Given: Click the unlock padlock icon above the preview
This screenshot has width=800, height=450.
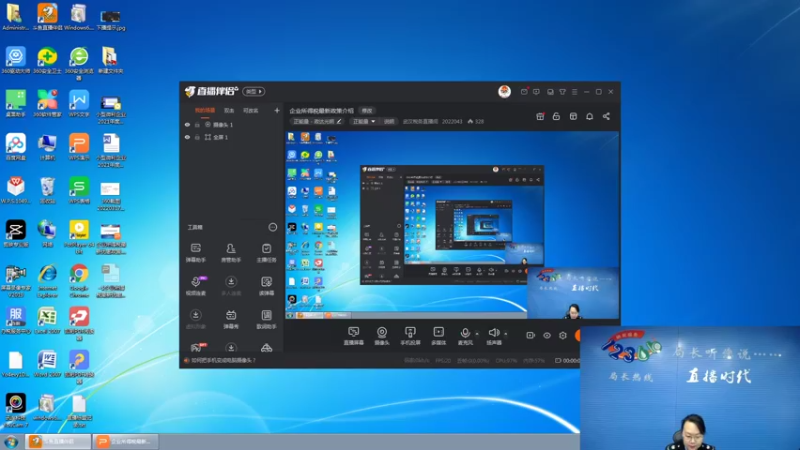Looking at the screenshot, I should pyautogui.click(x=556, y=116).
